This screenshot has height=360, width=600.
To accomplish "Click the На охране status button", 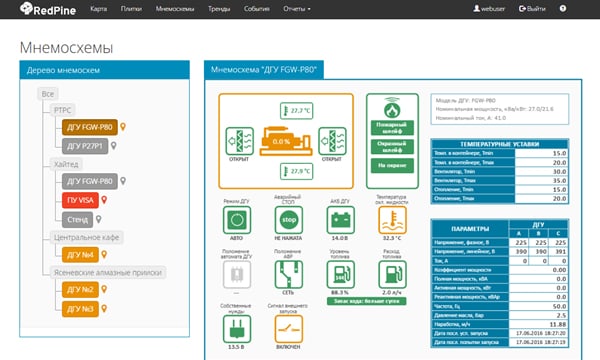I will click(x=392, y=166).
